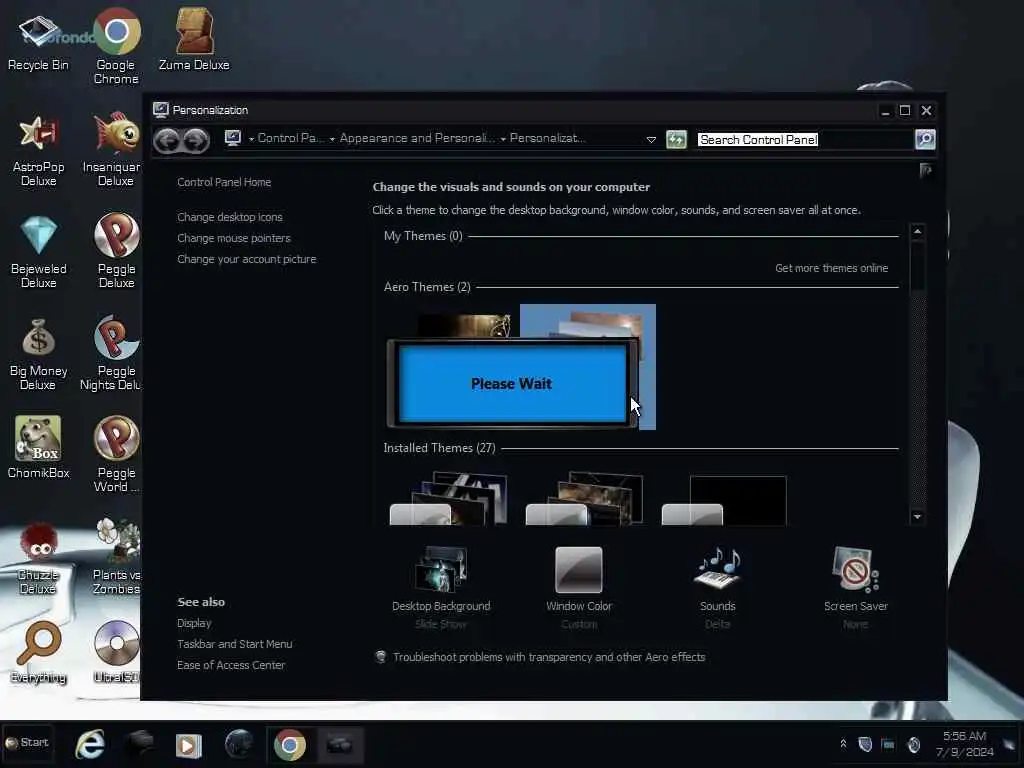Open ChomikBox desktop shortcut

point(38,448)
